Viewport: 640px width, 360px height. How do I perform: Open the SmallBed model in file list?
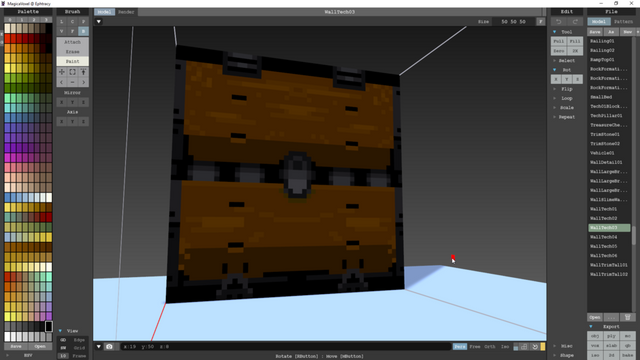click(x=609, y=97)
